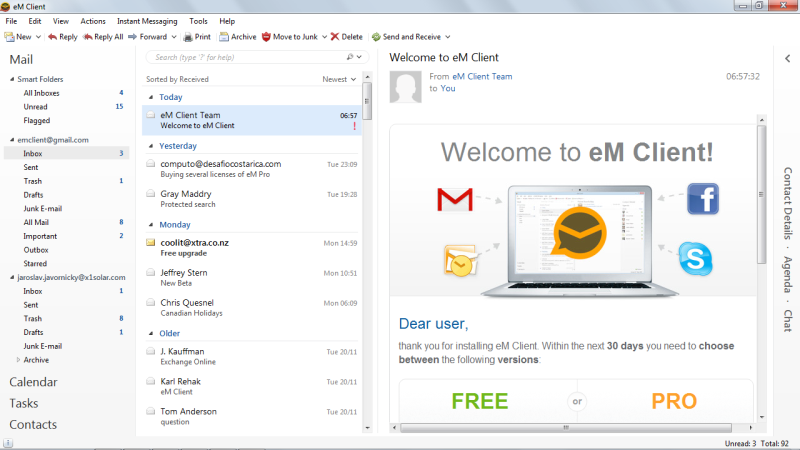The width and height of the screenshot is (800, 450).
Task: Select the Unread smart folder
Action: pos(35,107)
